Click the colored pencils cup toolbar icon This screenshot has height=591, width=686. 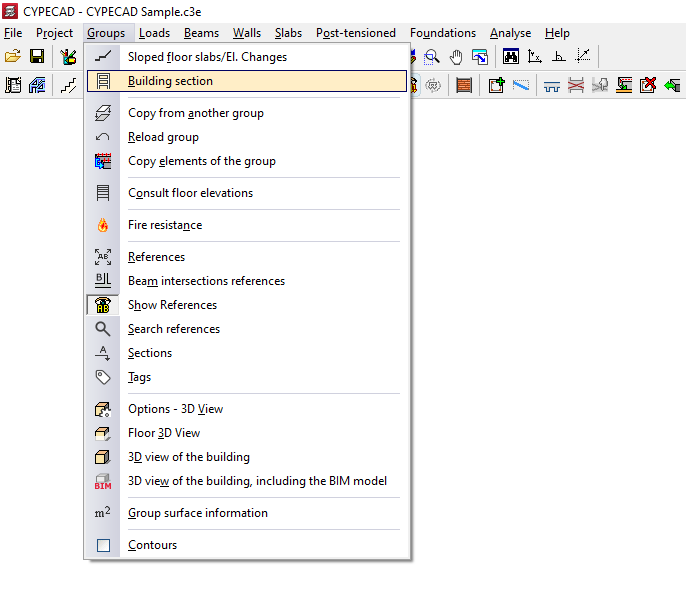coord(68,56)
